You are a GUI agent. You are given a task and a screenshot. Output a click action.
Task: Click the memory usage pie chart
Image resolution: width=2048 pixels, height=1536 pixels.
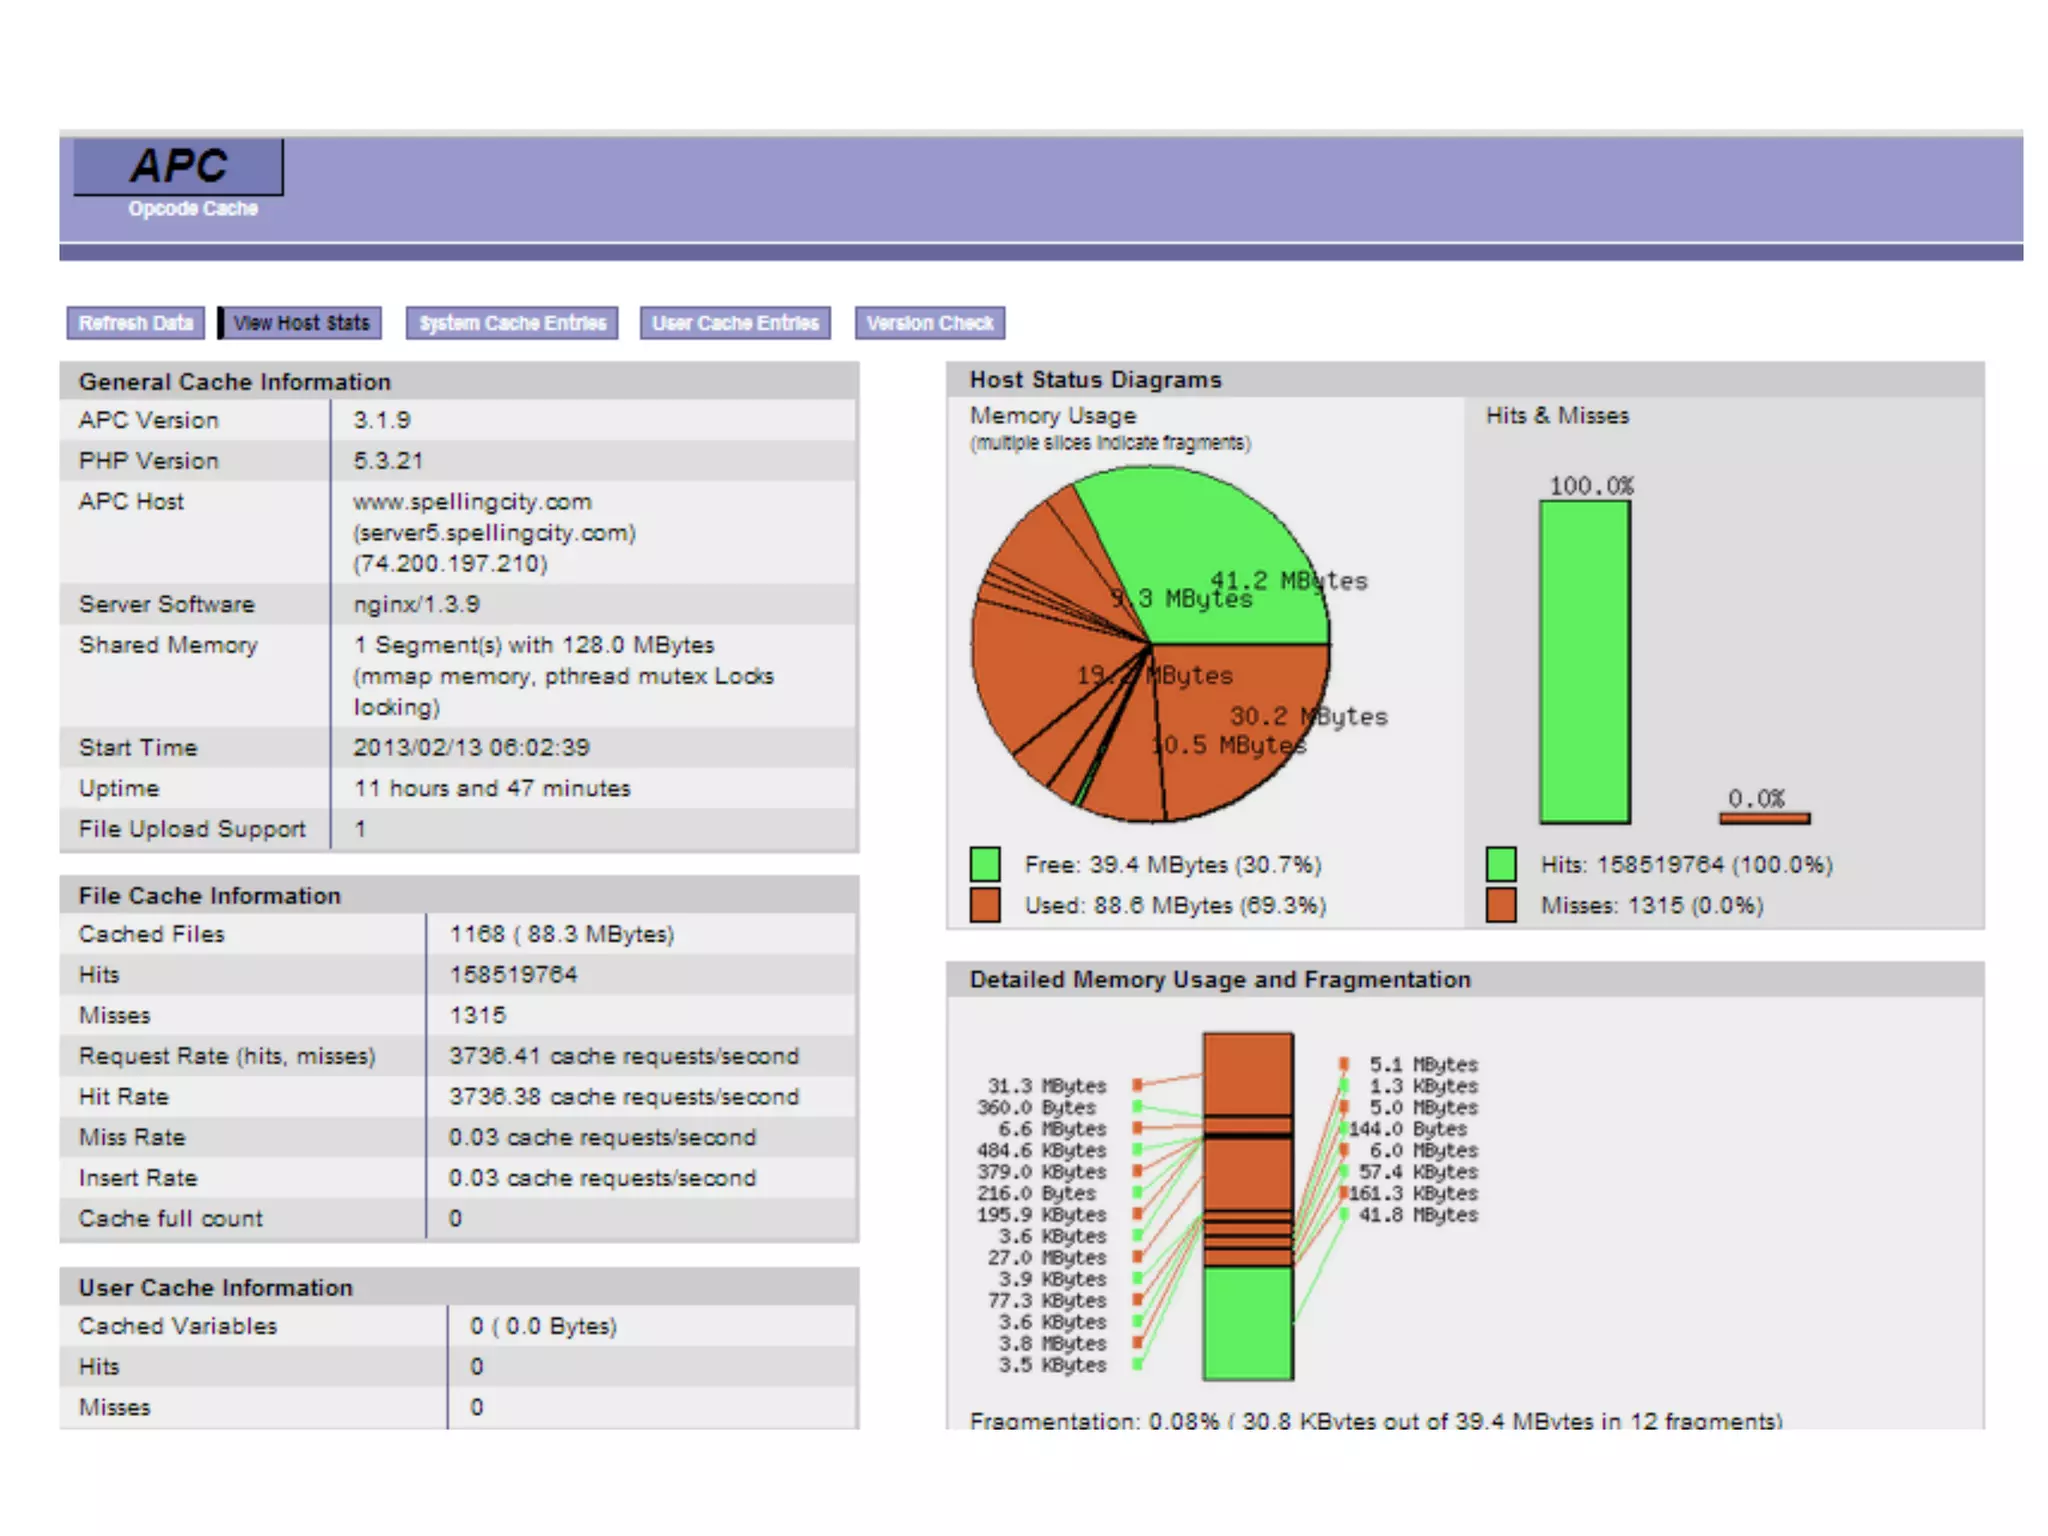[x=1150, y=644]
